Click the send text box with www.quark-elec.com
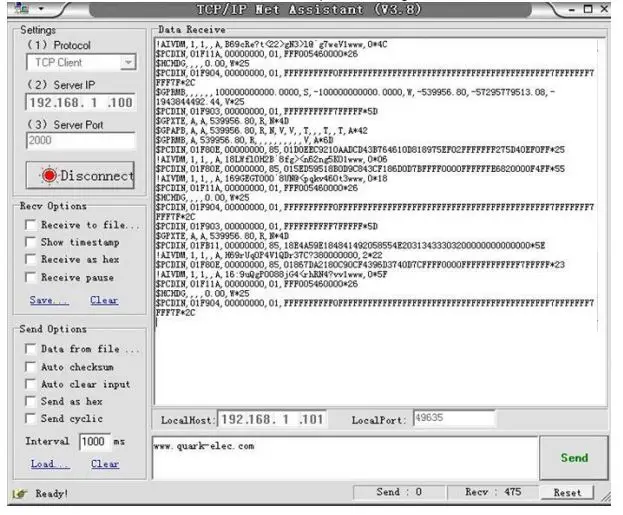The image size is (623, 515). (345, 457)
